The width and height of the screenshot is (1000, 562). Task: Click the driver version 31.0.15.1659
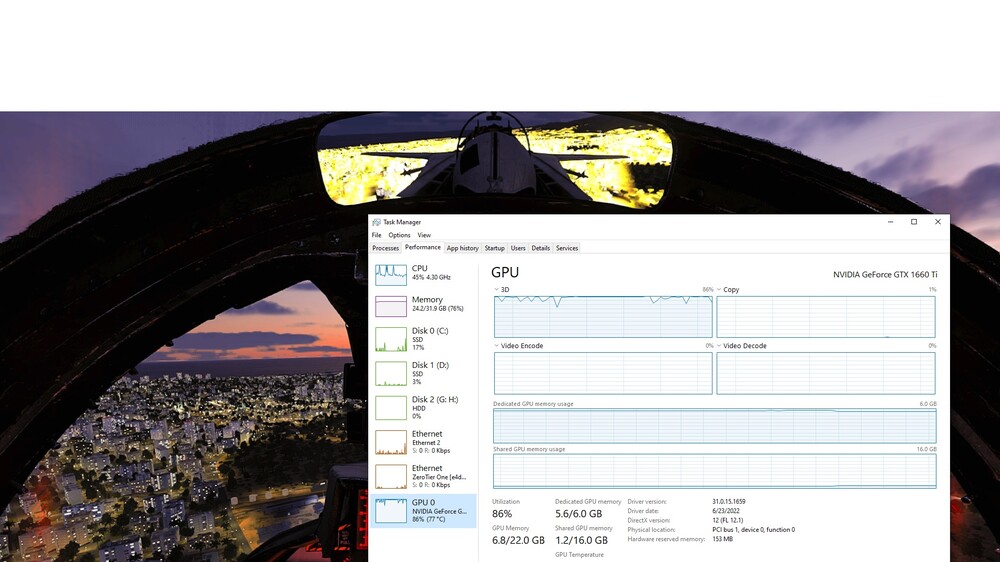click(728, 502)
